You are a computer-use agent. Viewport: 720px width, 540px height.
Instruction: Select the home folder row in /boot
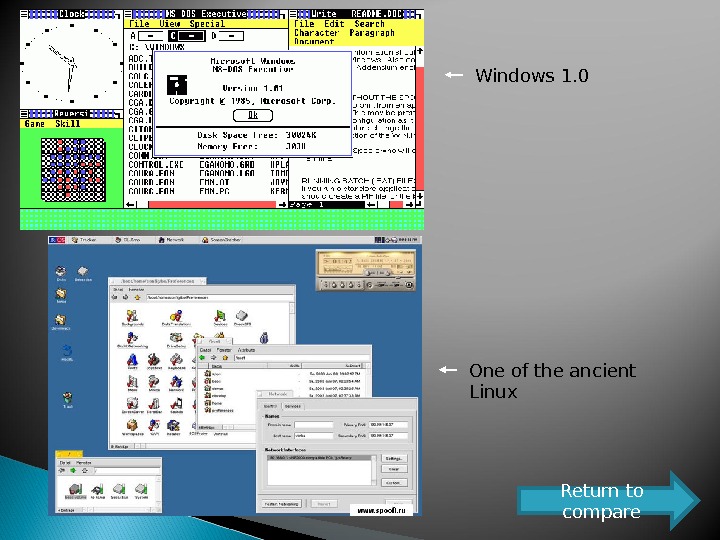213,403
